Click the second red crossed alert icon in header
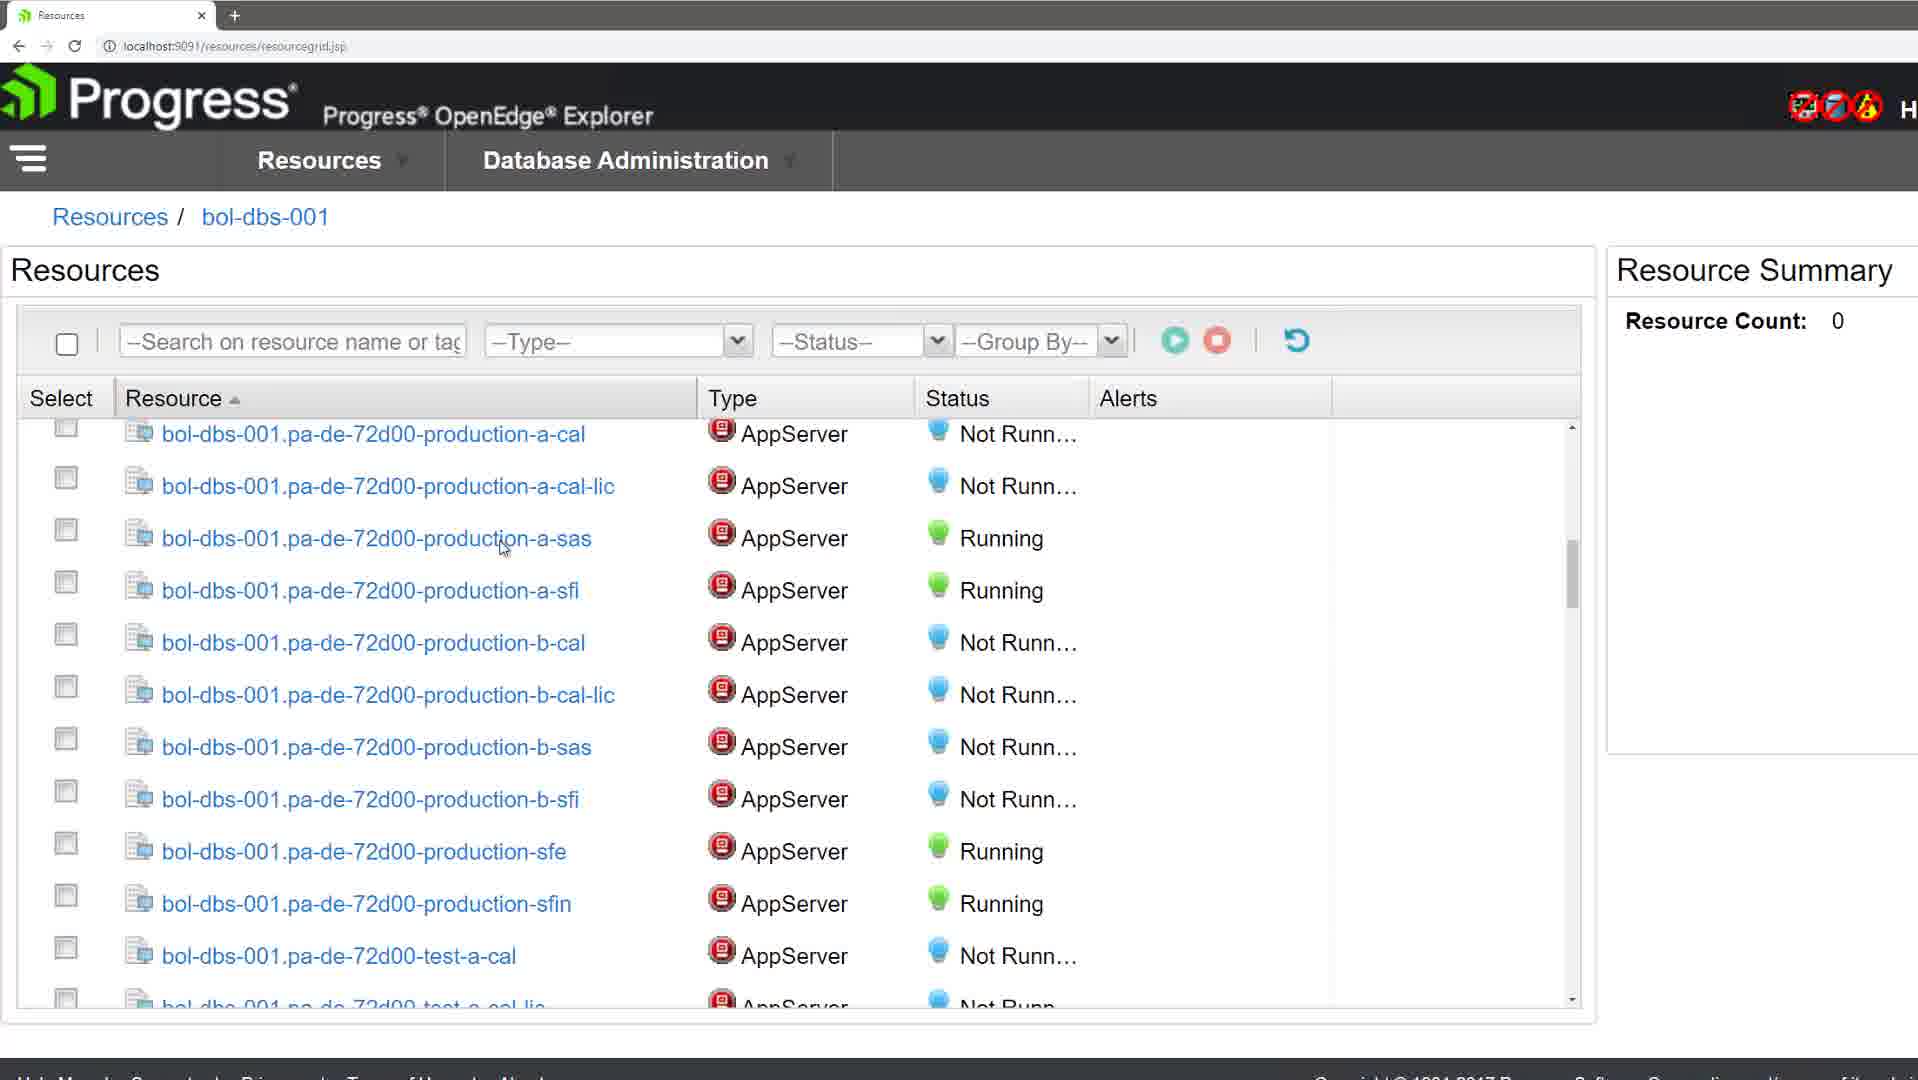This screenshot has height=1080, width=1918. click(x=1835, y=106)
